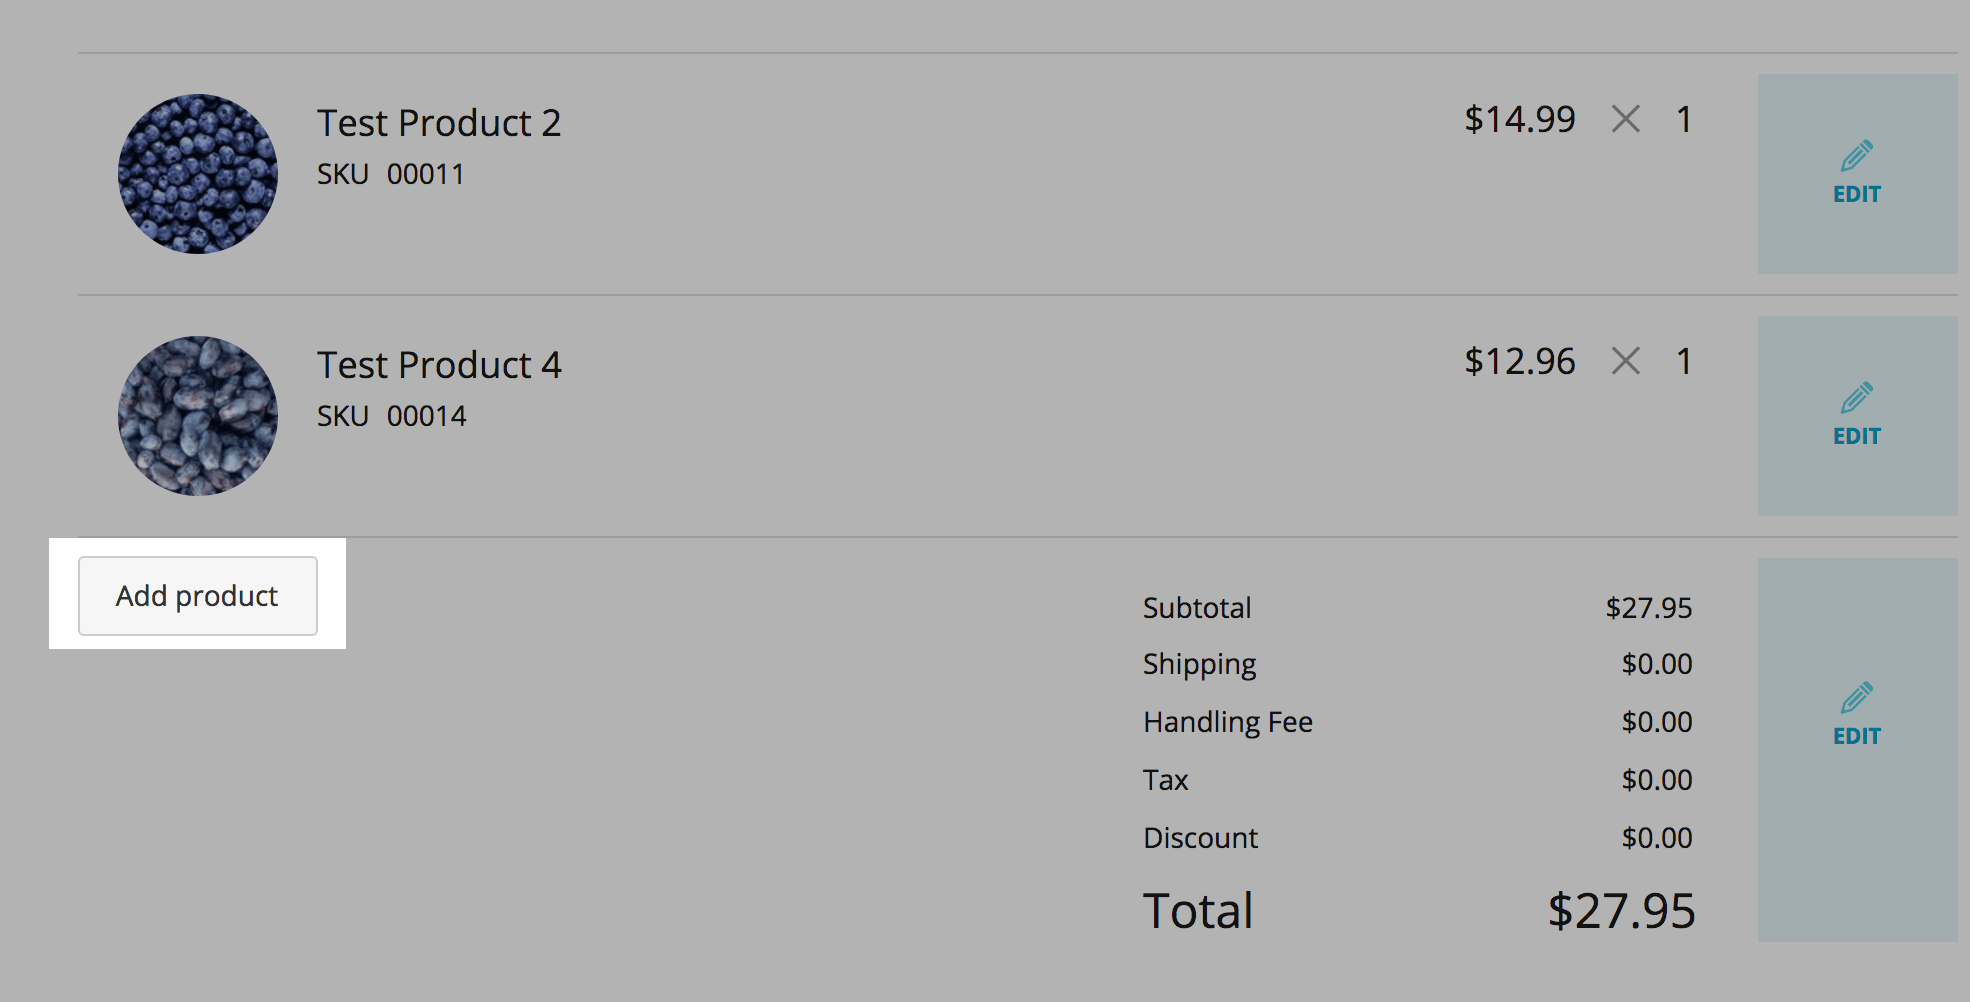Click pencil icon for Test Product 4
This screenshot has width=1970, height=1002.
pos(1856,398)
